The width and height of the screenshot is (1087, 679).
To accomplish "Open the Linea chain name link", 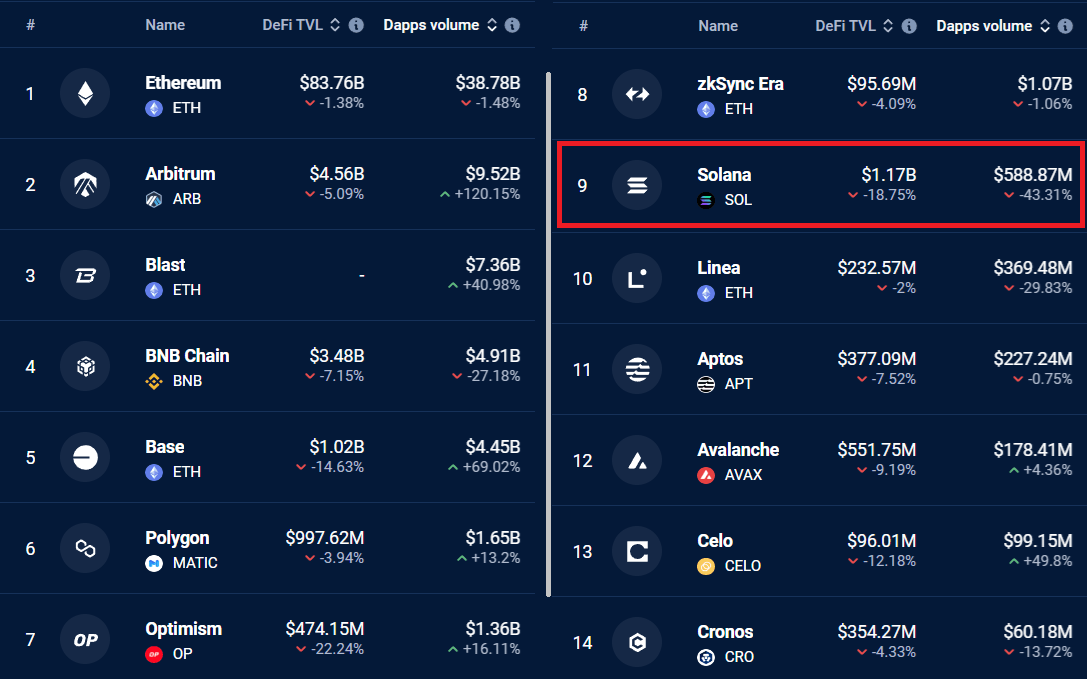I will point(719,268).
